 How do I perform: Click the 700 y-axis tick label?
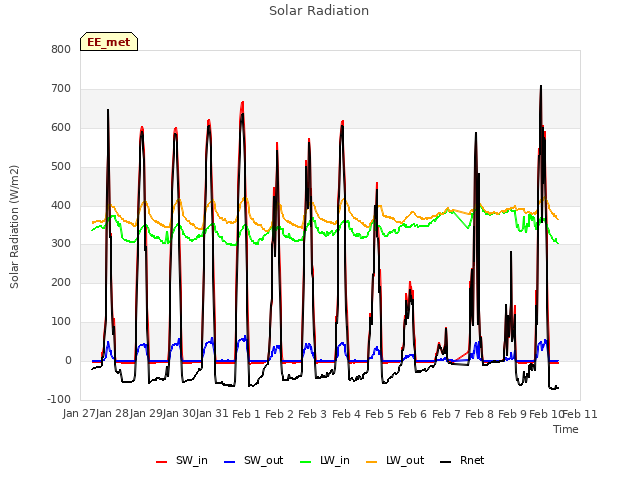click(61, 89)
